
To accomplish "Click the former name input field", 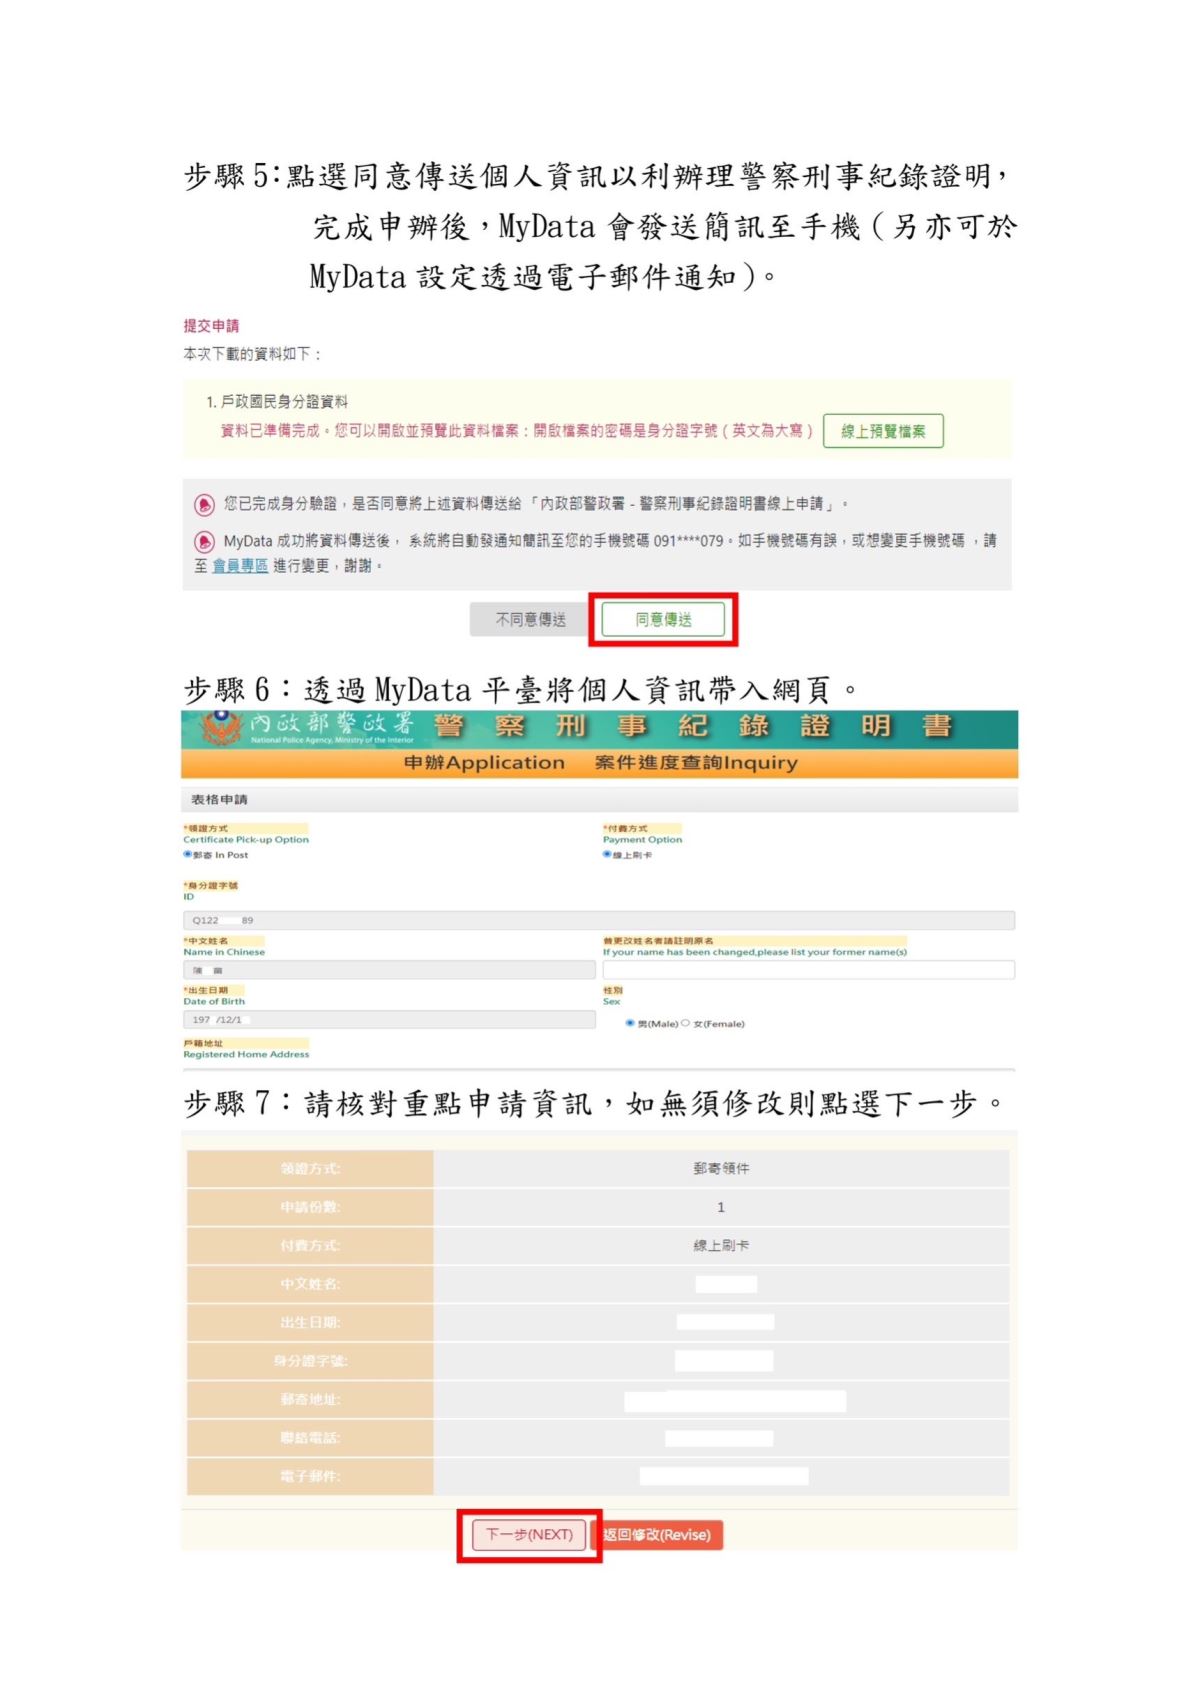I will [808, 970].
